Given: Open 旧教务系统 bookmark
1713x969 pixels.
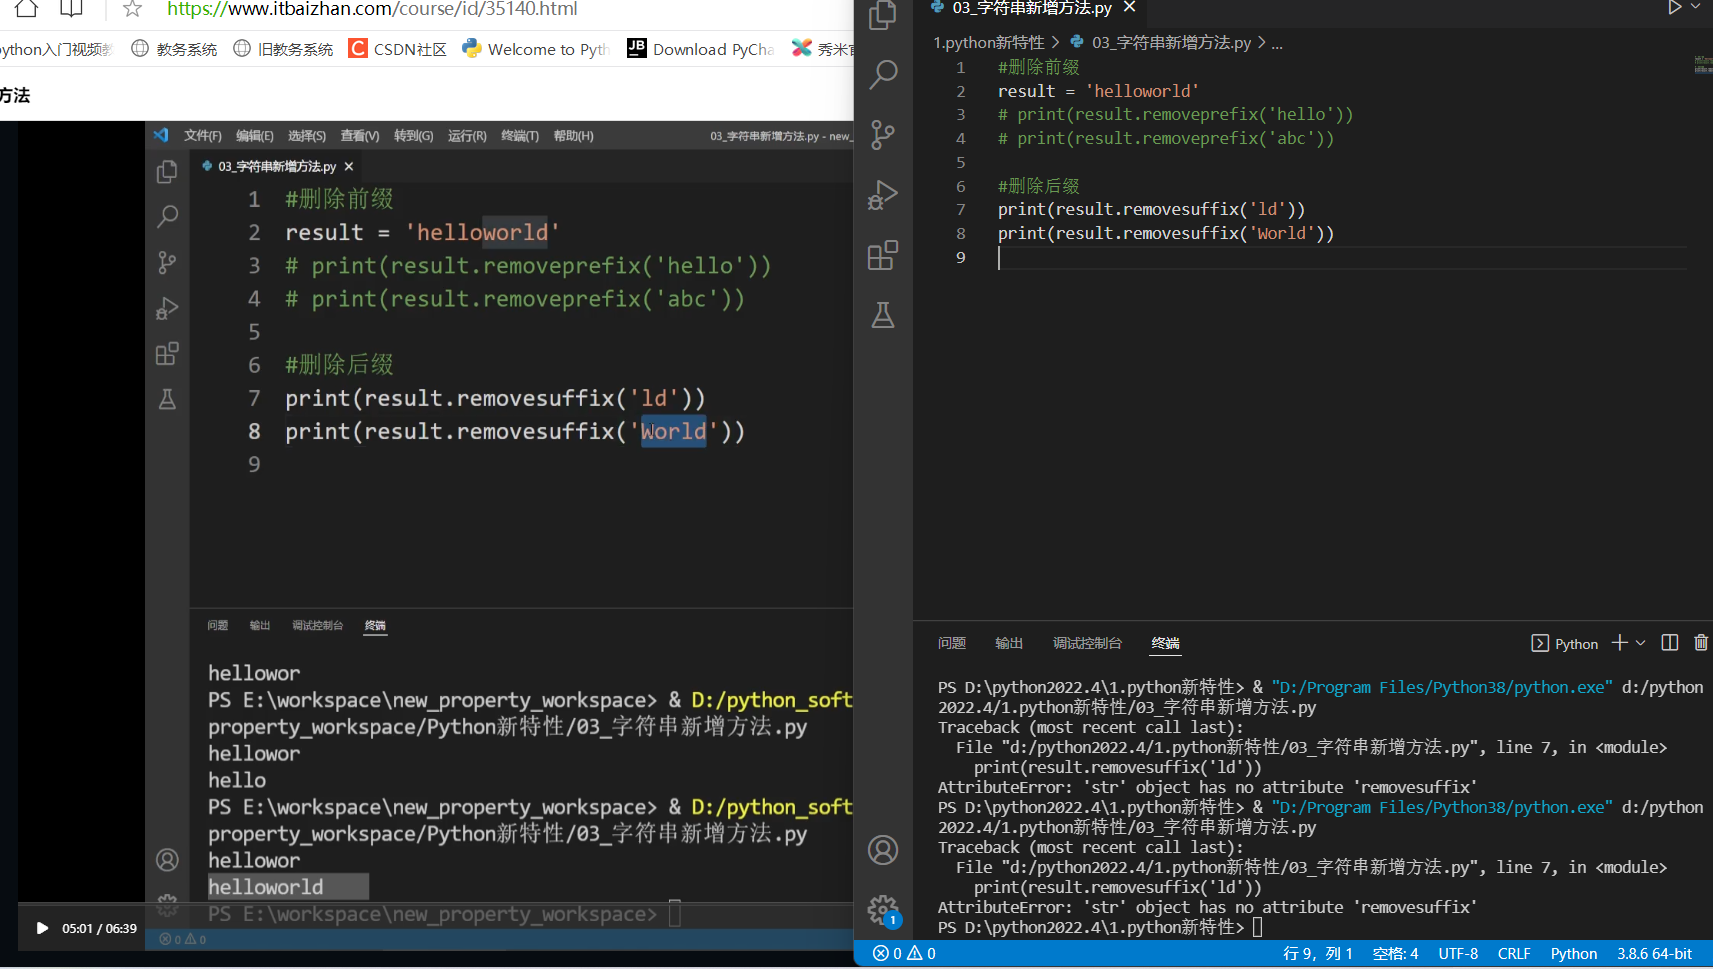Looking at the screenshot, I should point(283,49).
